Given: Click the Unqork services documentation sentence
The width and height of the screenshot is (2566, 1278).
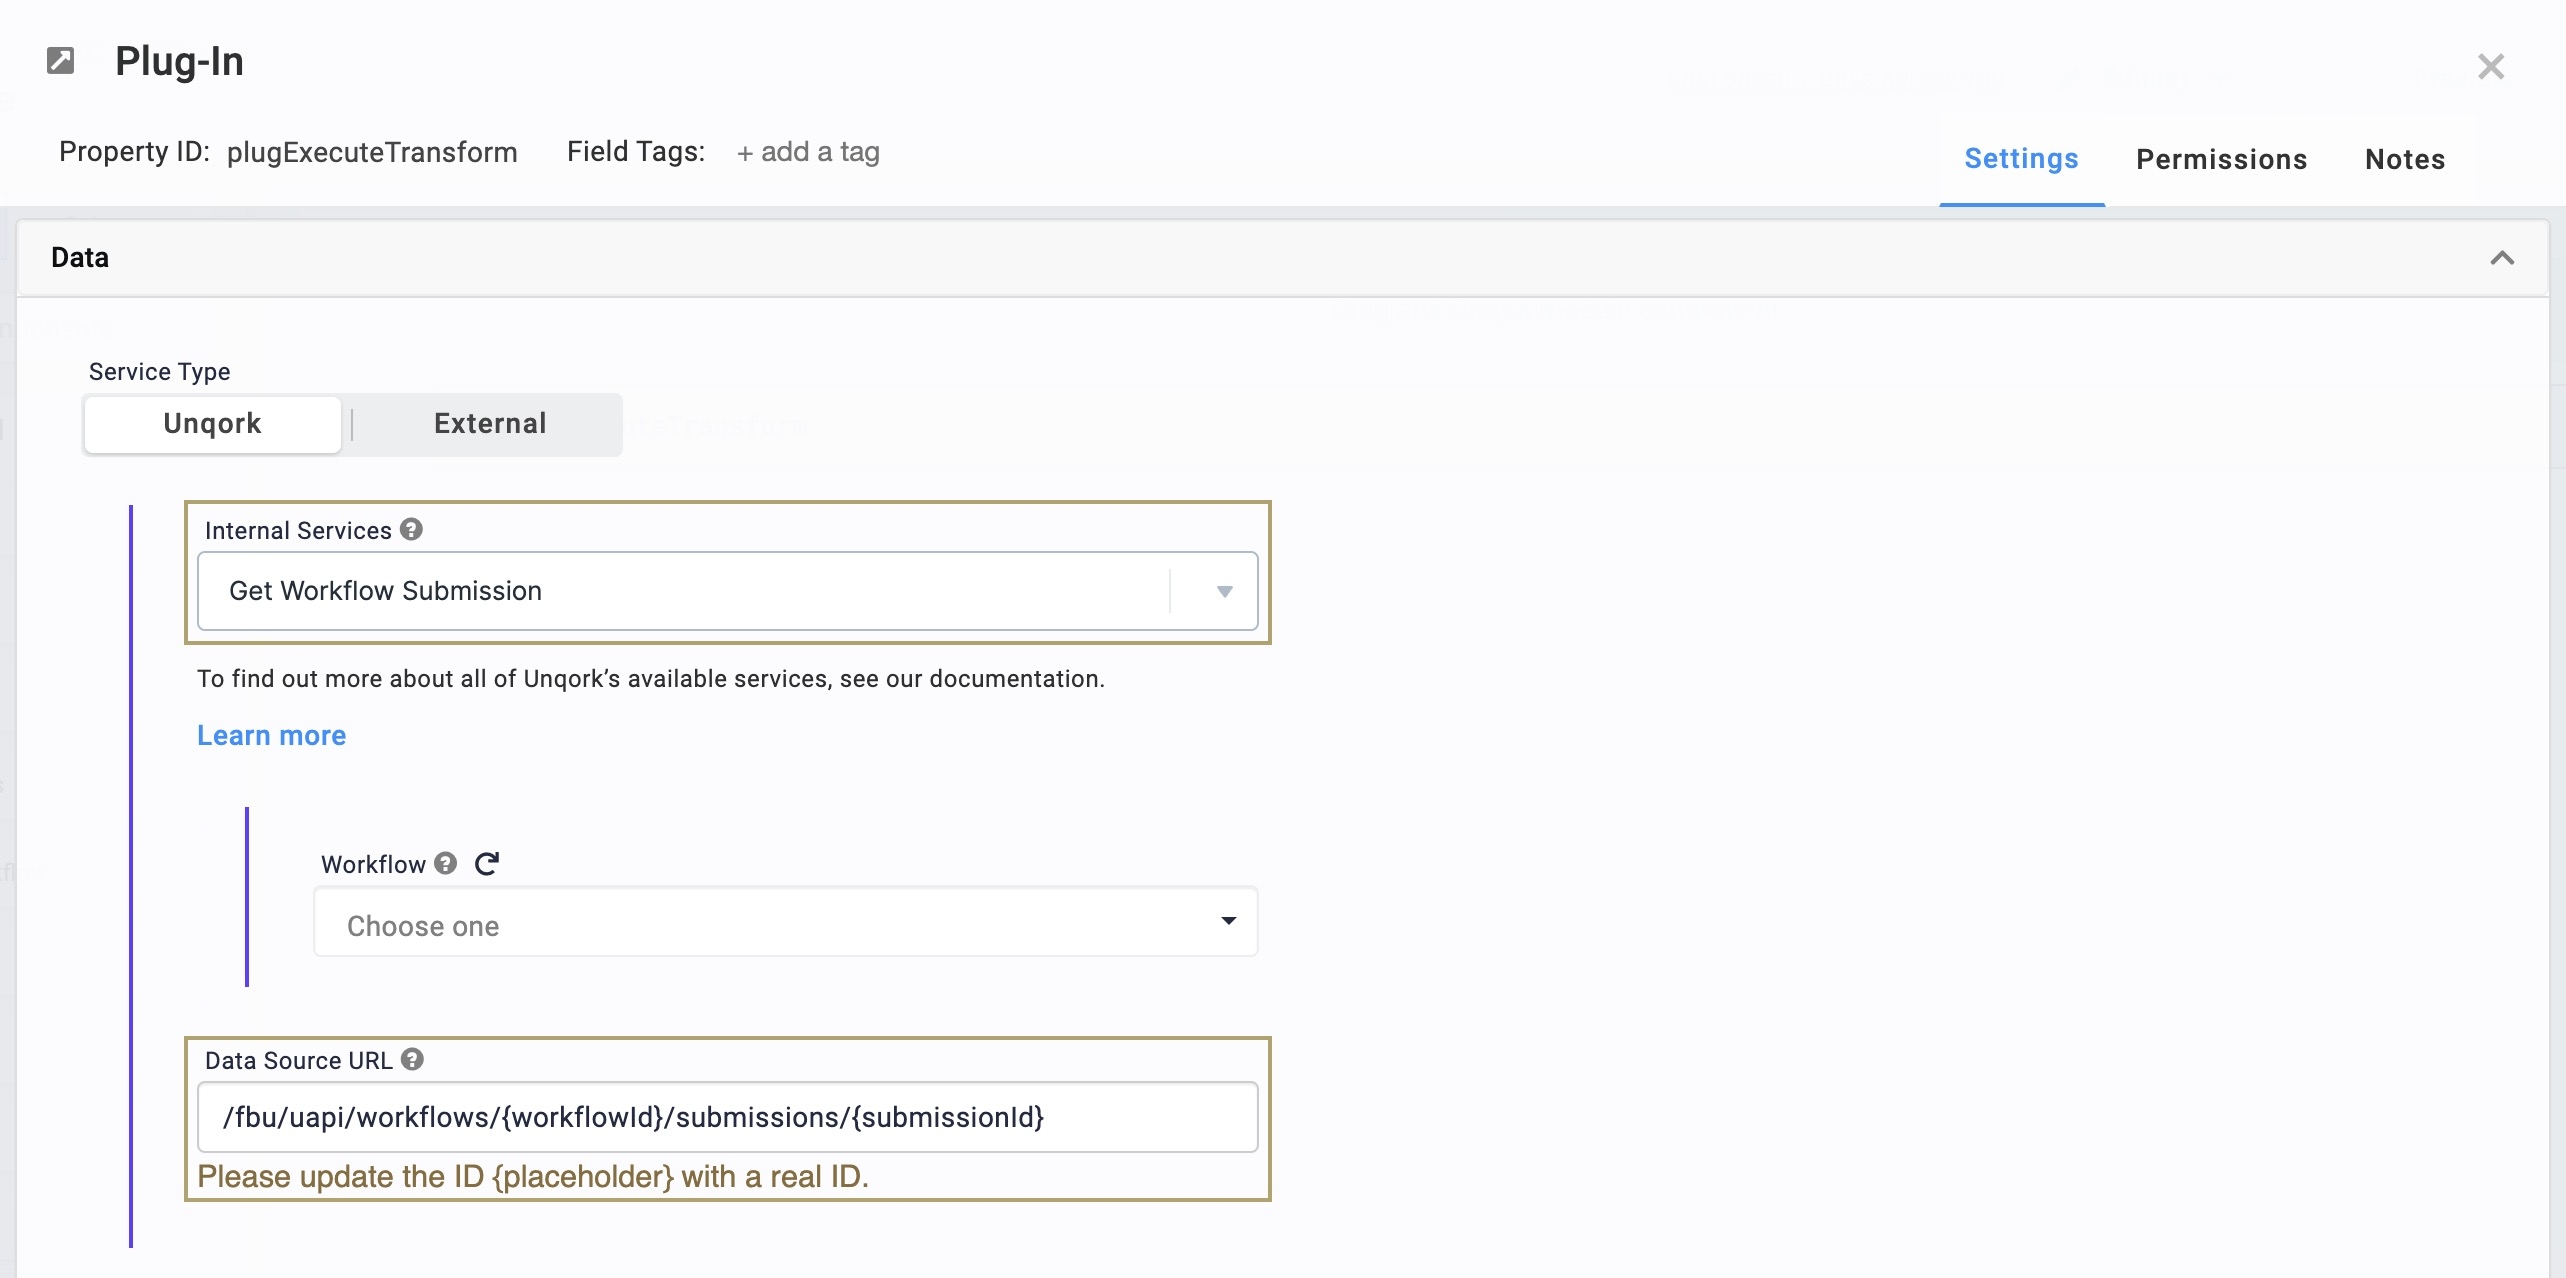Looking at the screenshot, I should click(651, 679).
